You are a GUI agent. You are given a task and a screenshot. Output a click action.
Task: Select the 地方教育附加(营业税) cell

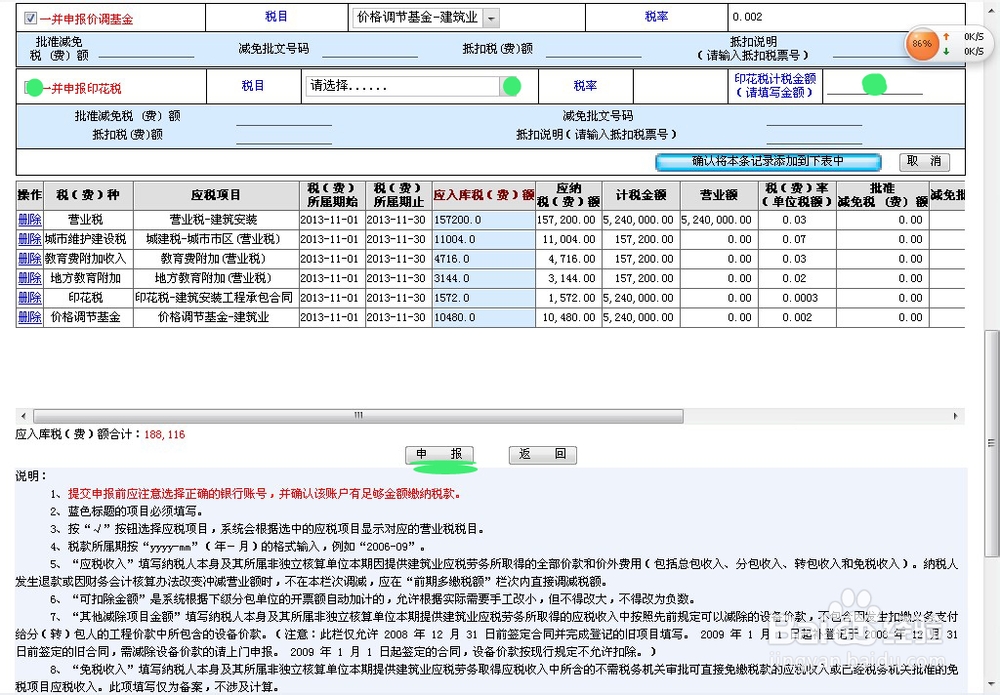[216, 278]
